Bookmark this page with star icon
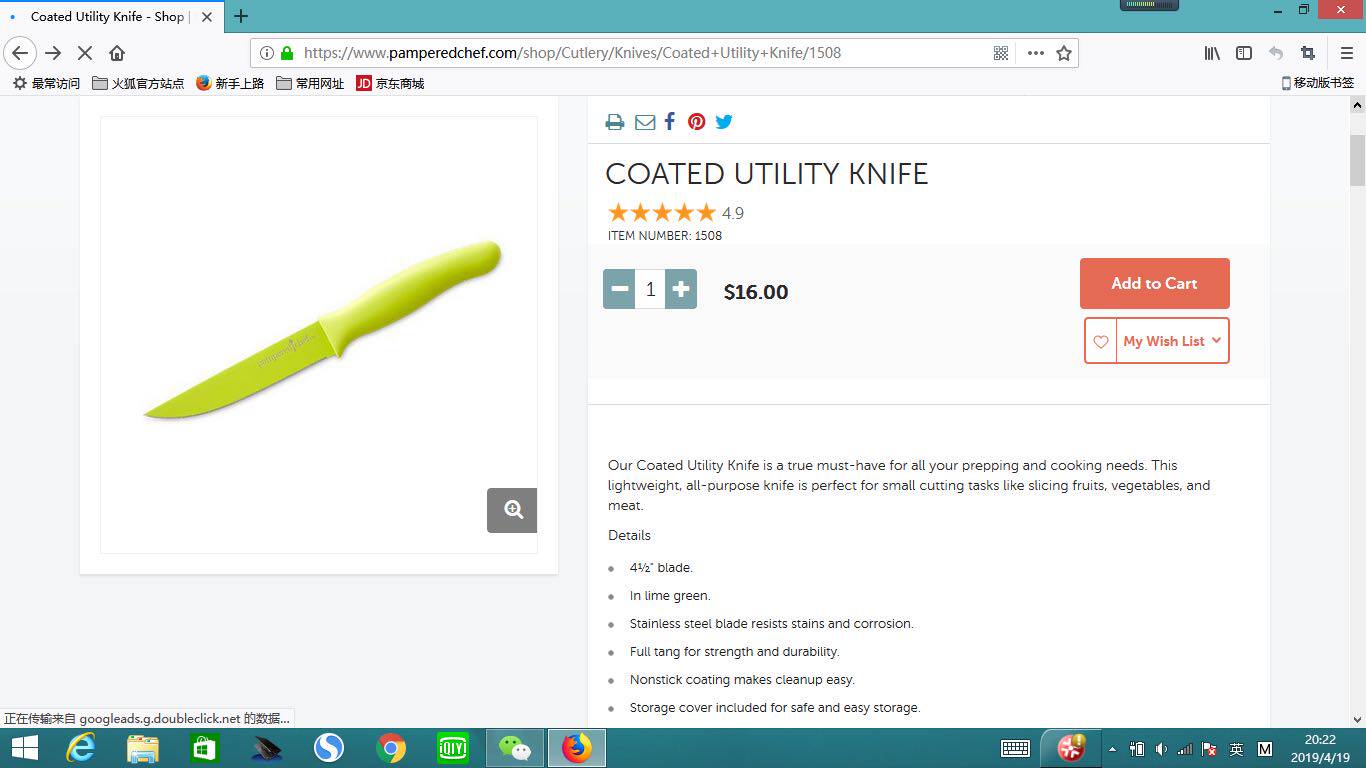This screenshot has height=768, width=1366. (x=1064, y=53)
